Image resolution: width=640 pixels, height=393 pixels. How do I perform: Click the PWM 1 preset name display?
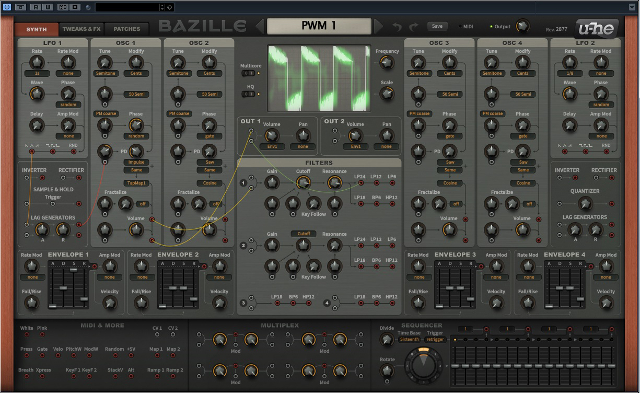click(x=319, y=26)
